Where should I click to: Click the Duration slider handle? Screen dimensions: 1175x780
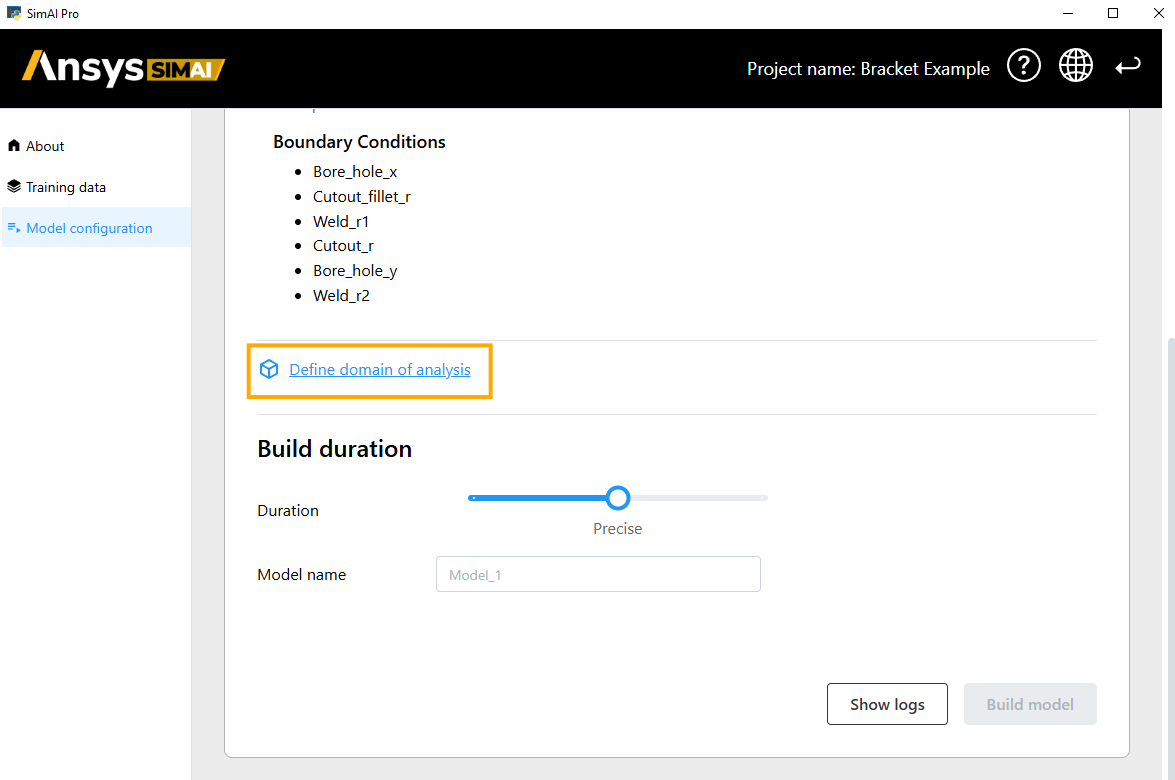coord(618,497)
